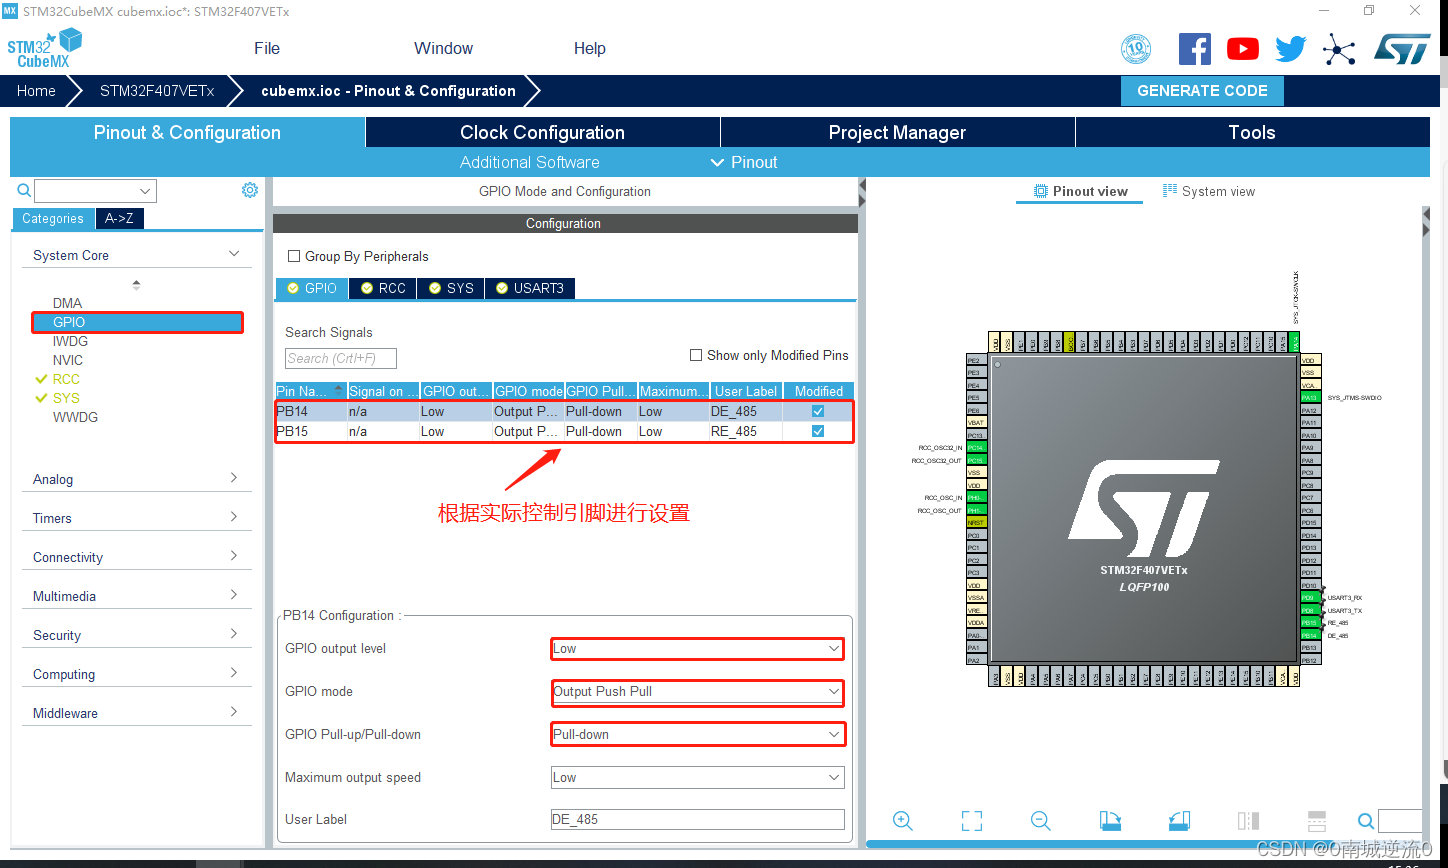Screen dimensions: 1448x868
Task: Open the ST community network icon
Action: pos(1339,49)
